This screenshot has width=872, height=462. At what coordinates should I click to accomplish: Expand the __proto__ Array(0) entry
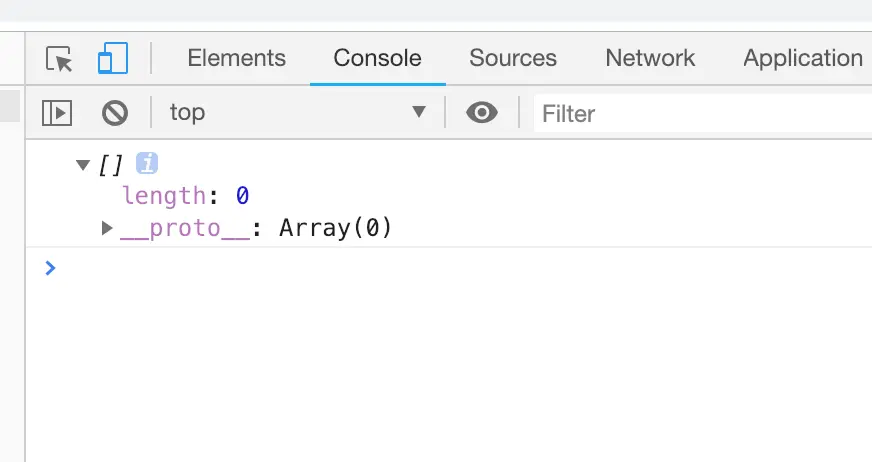tap(107, 229)
